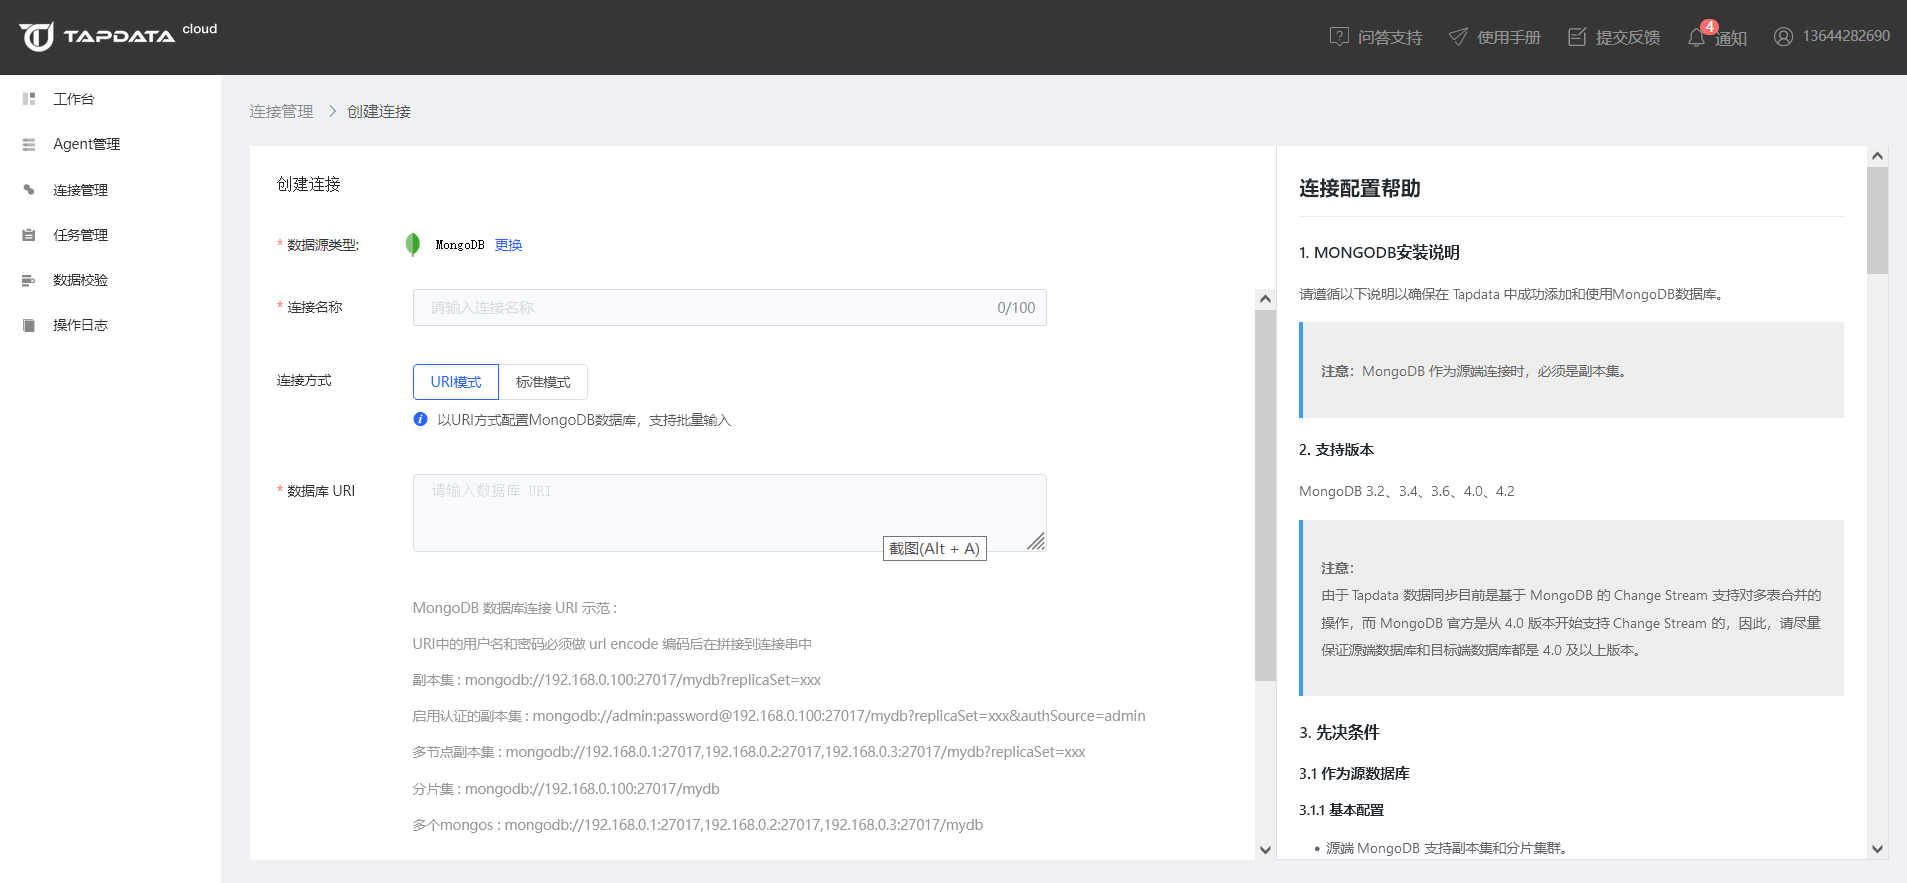1907x883 pixels.
Task: Grab the URI text area resize handle
Action: (x=1036, y=542)
